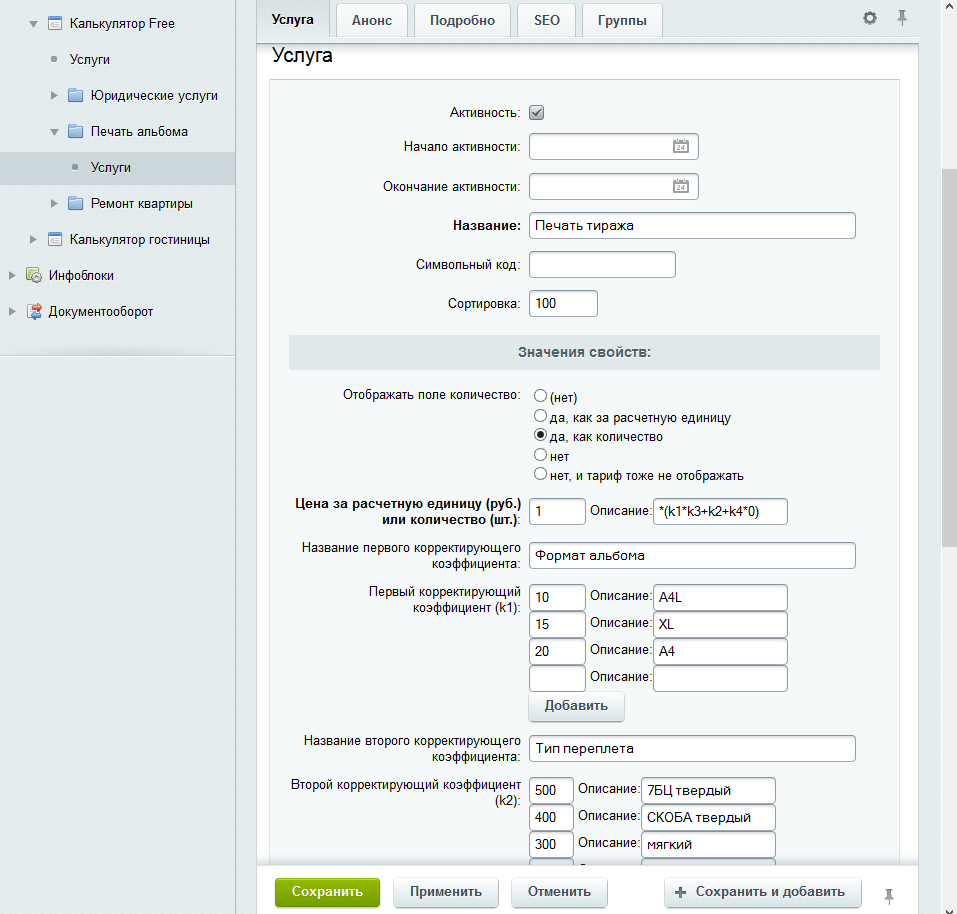
Task: Click the Печать альбома folder icon
Action: (76, 131)
